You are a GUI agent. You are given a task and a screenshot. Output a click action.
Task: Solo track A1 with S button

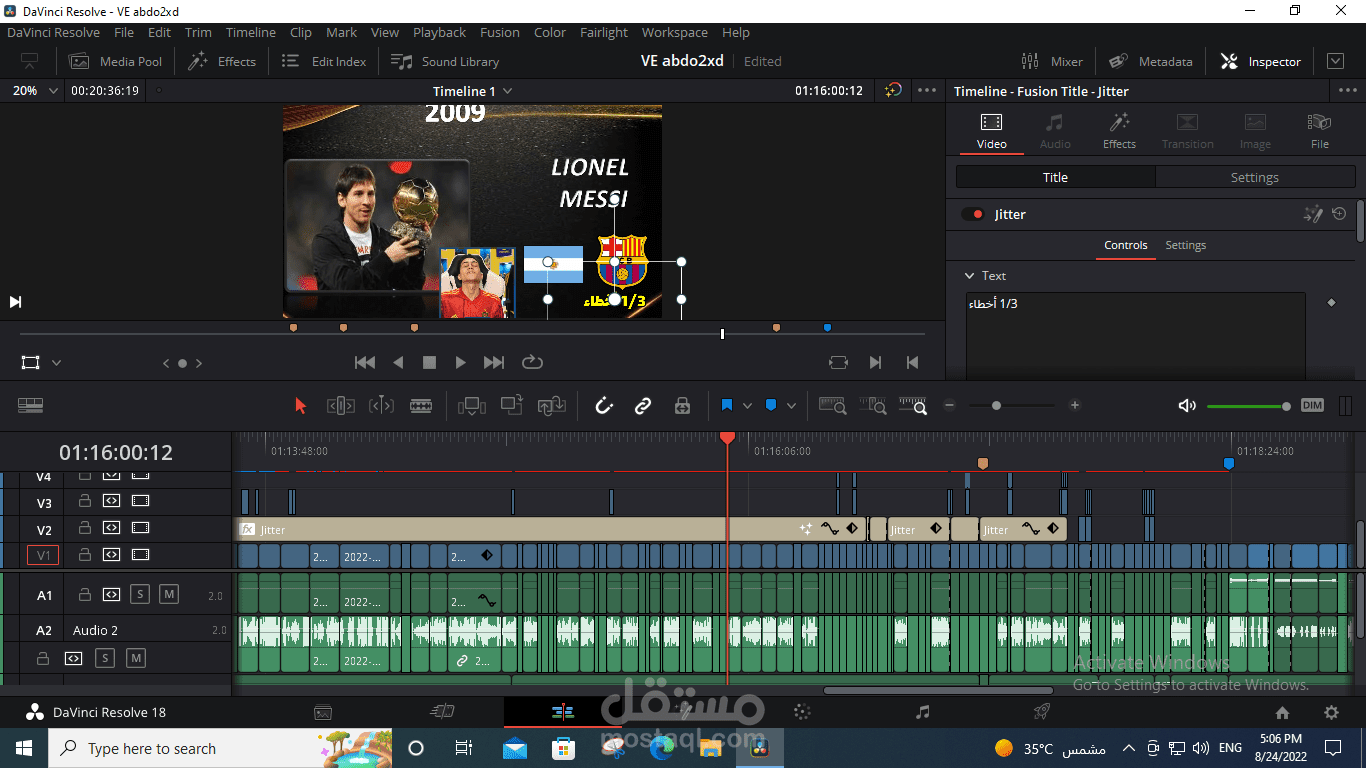pos(140,595)
